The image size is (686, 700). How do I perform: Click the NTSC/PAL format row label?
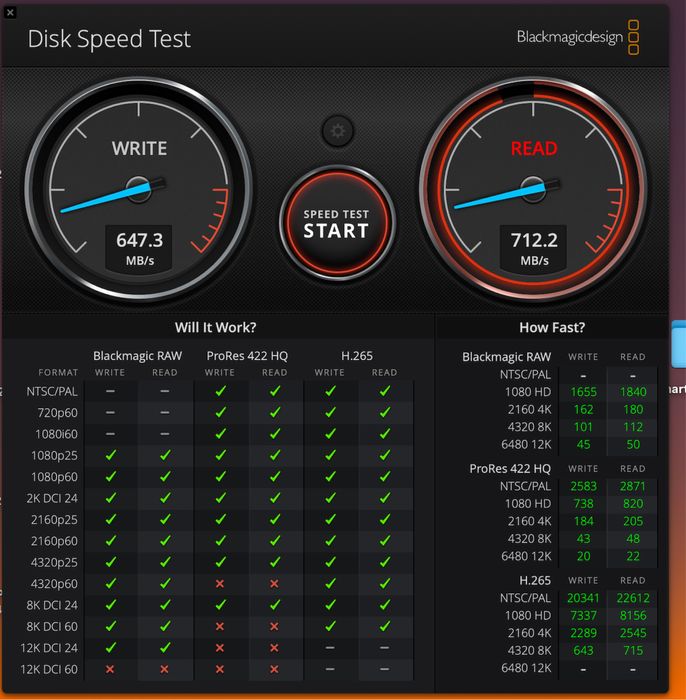tap(52, 392)
